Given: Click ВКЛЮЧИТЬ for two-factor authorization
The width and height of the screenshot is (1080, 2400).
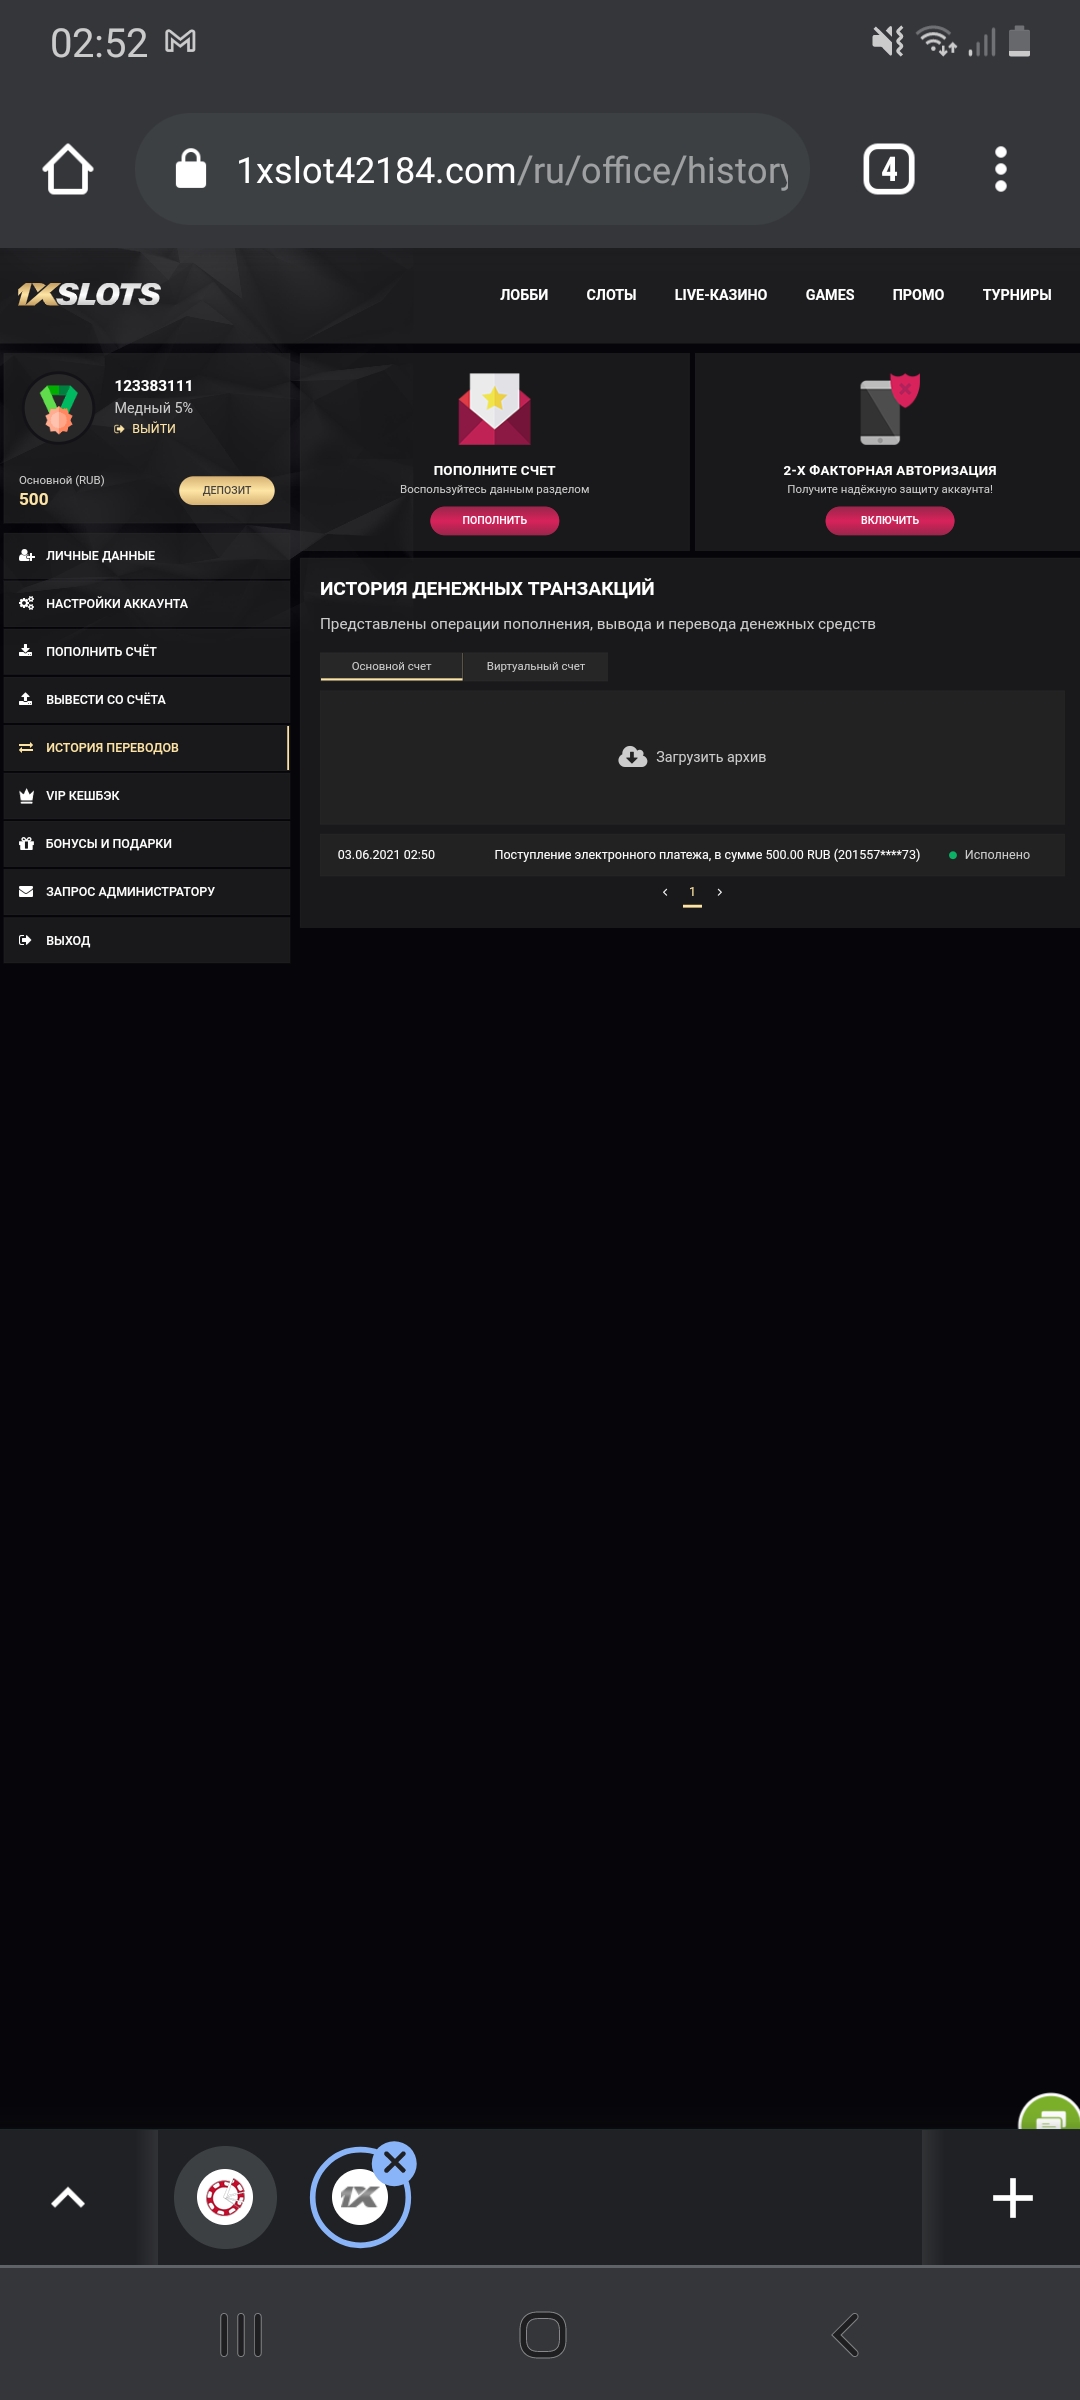Looking at the screenshot, I should (x=889, y=520).
